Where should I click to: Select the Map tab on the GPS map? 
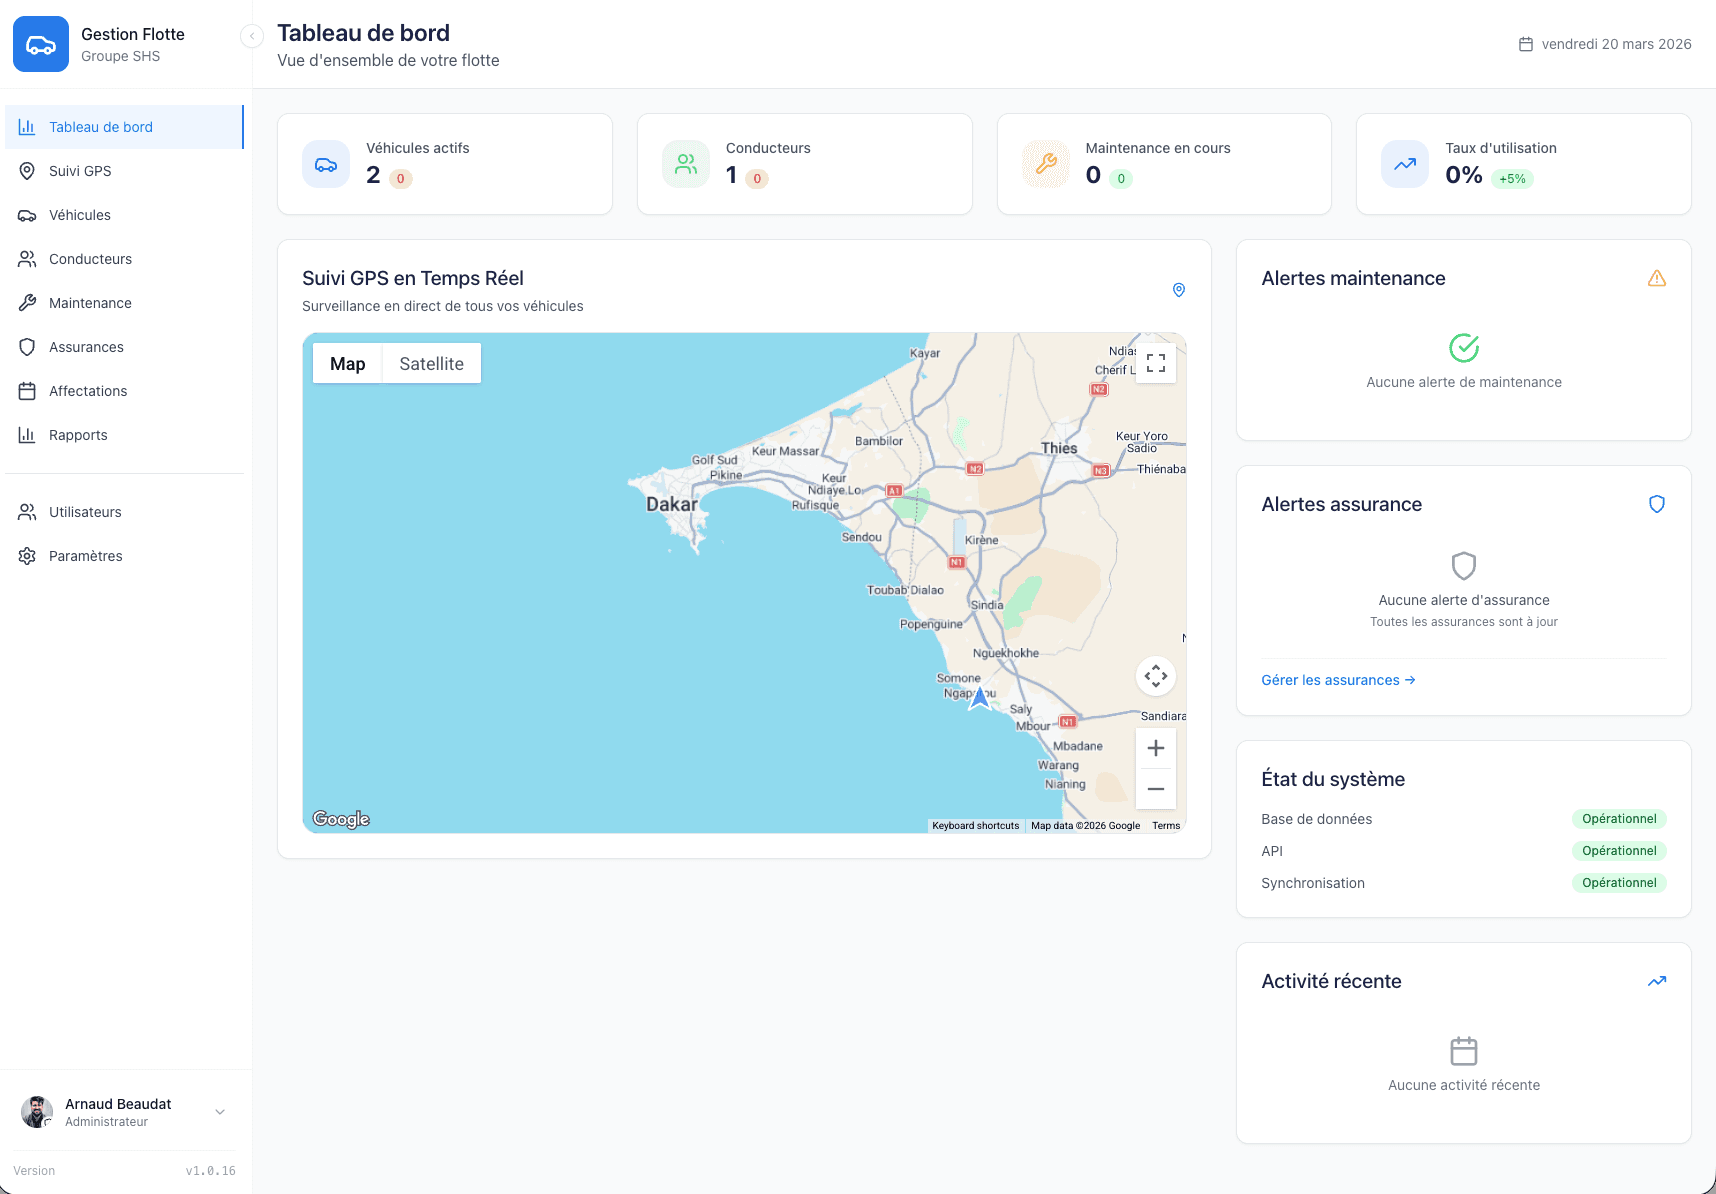347,363
